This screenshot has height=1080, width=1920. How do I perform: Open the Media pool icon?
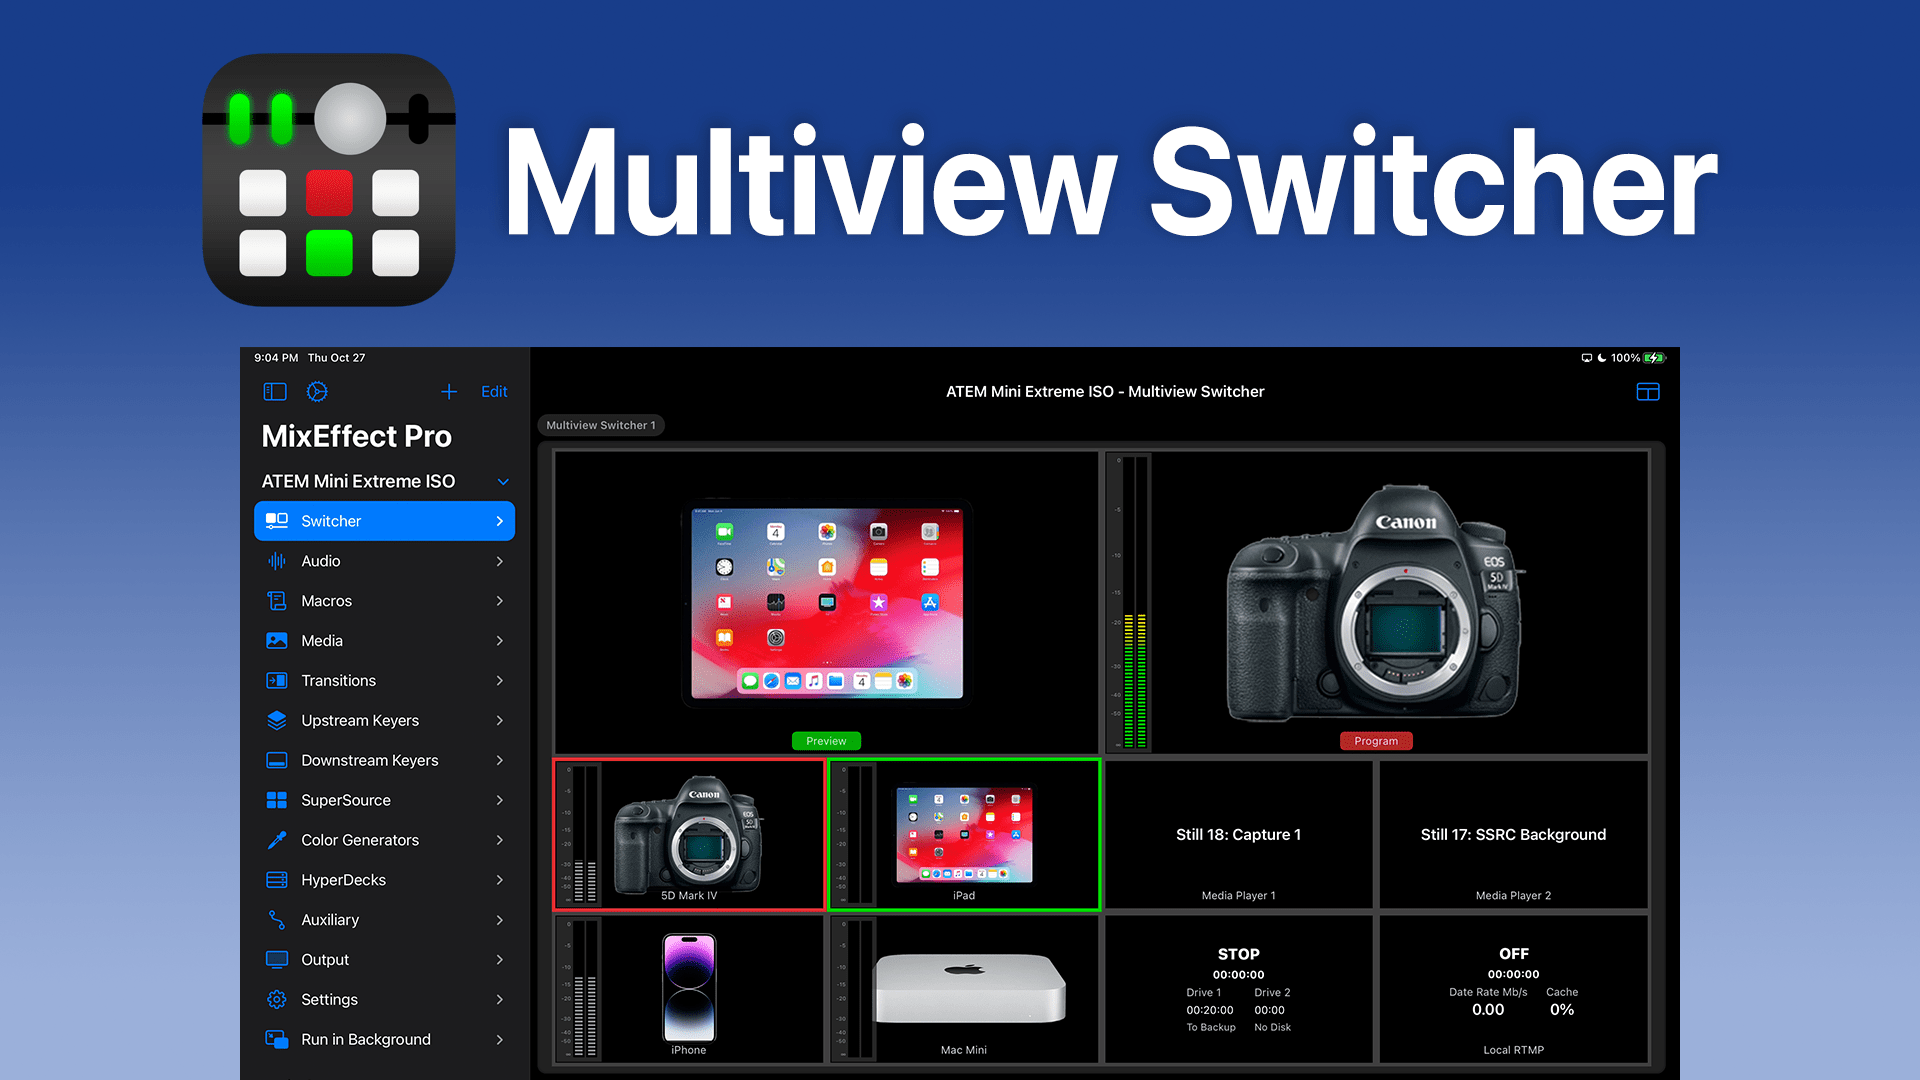(x=276, y=640)
